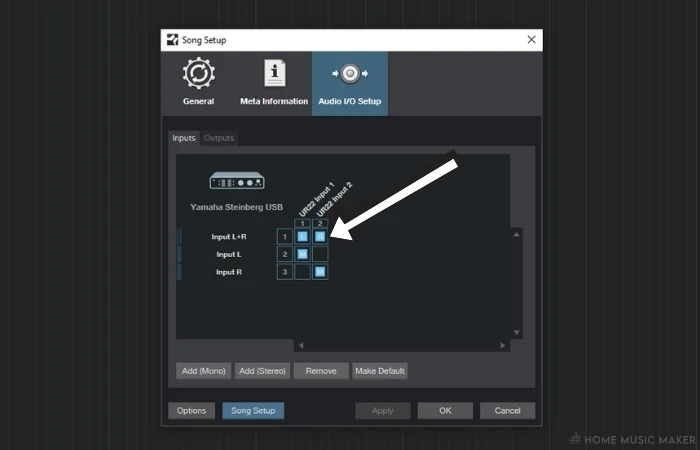Click the Yamaha Steinberg USB device icon

pos(237,180)
